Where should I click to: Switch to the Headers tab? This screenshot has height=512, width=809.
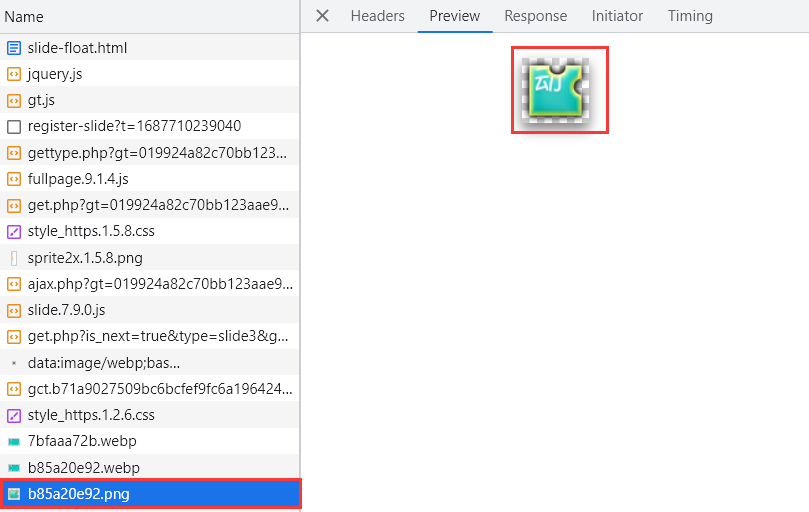pos(377,16)
